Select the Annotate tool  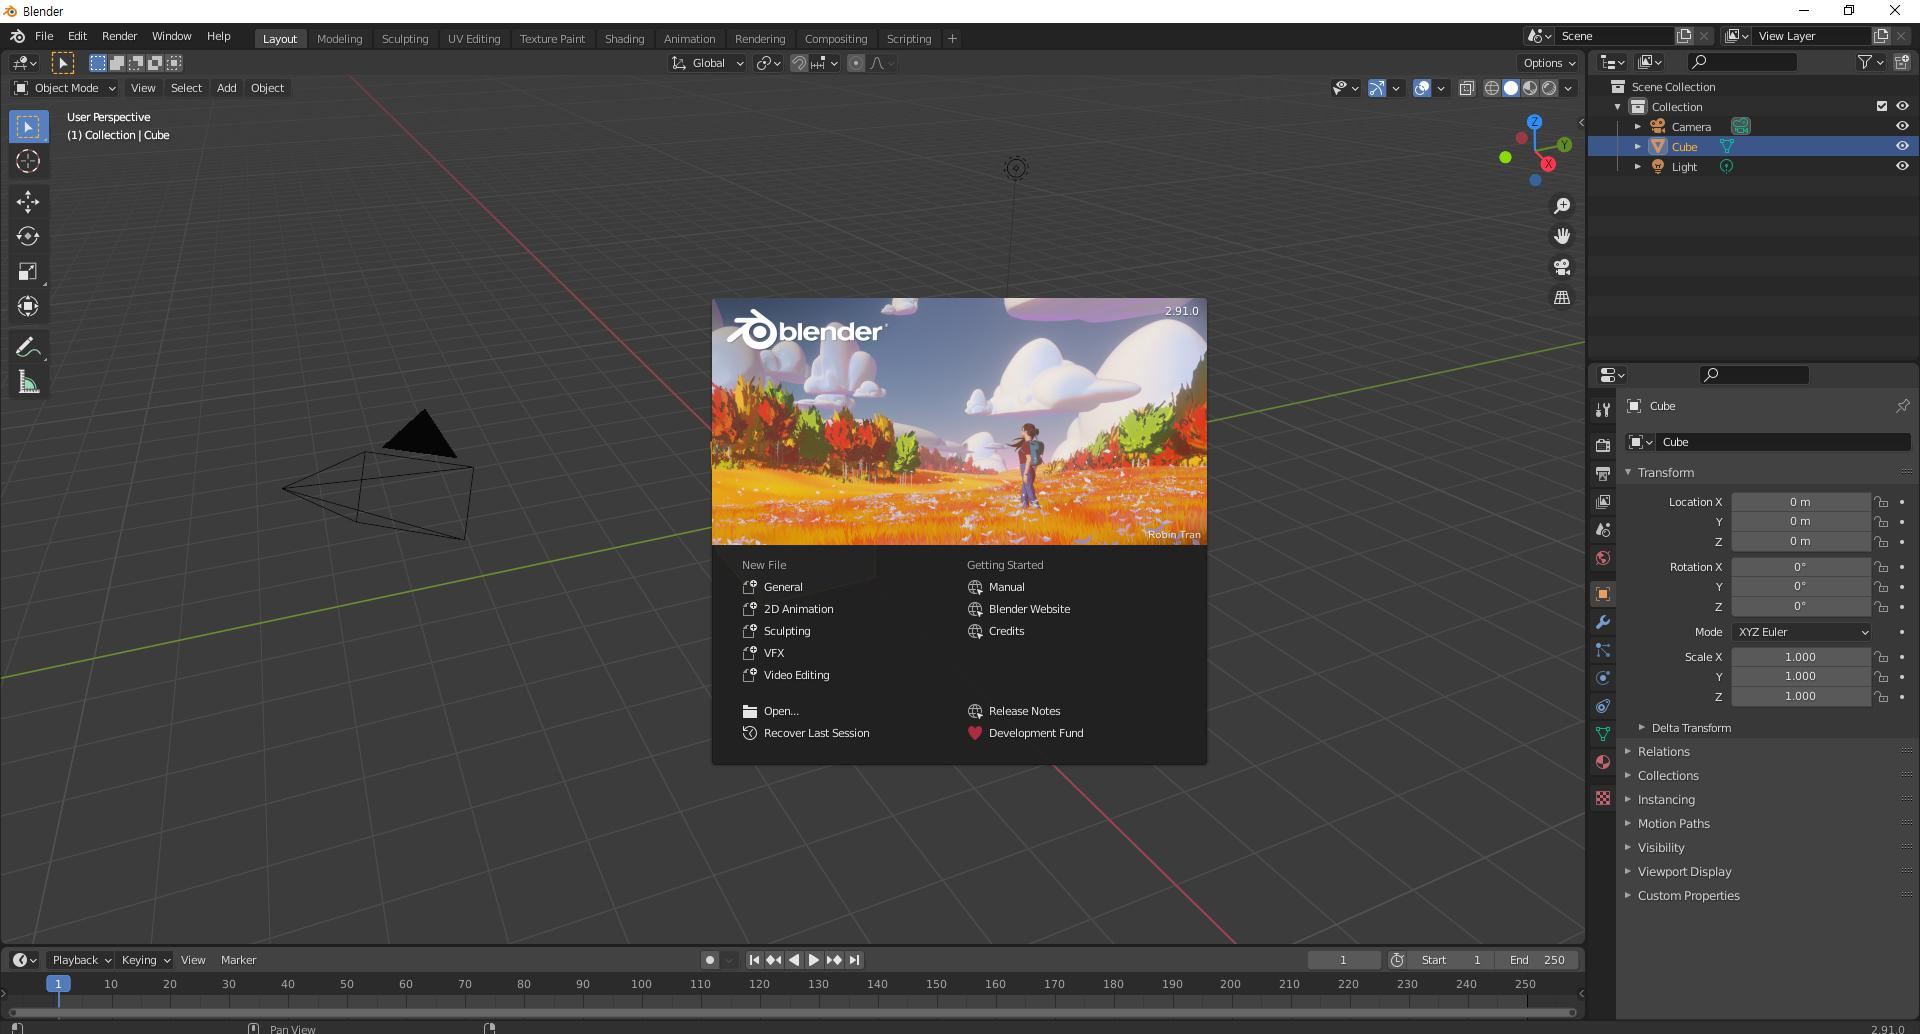click(28, 347)
